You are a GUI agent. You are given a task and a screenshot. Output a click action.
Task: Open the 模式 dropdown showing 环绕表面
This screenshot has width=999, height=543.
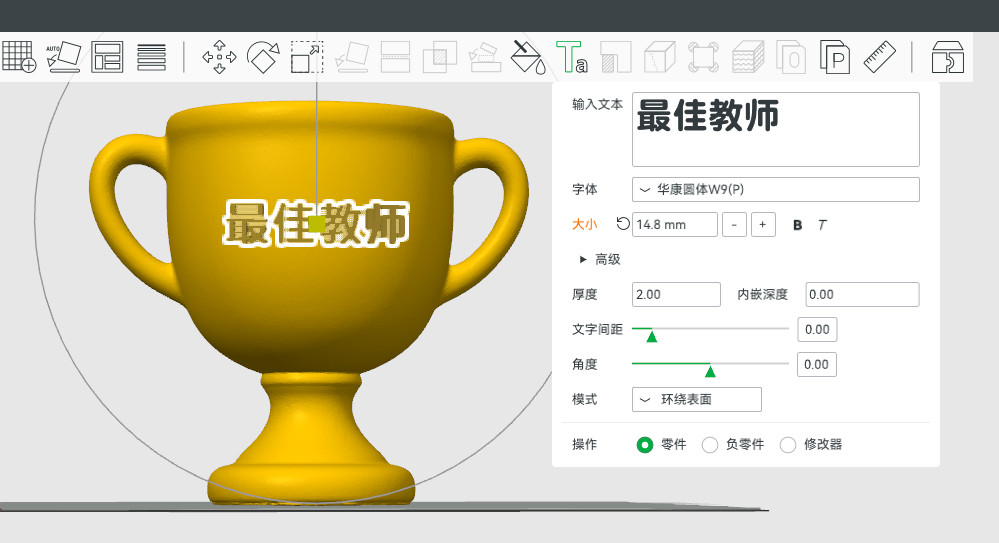(696, 400)
